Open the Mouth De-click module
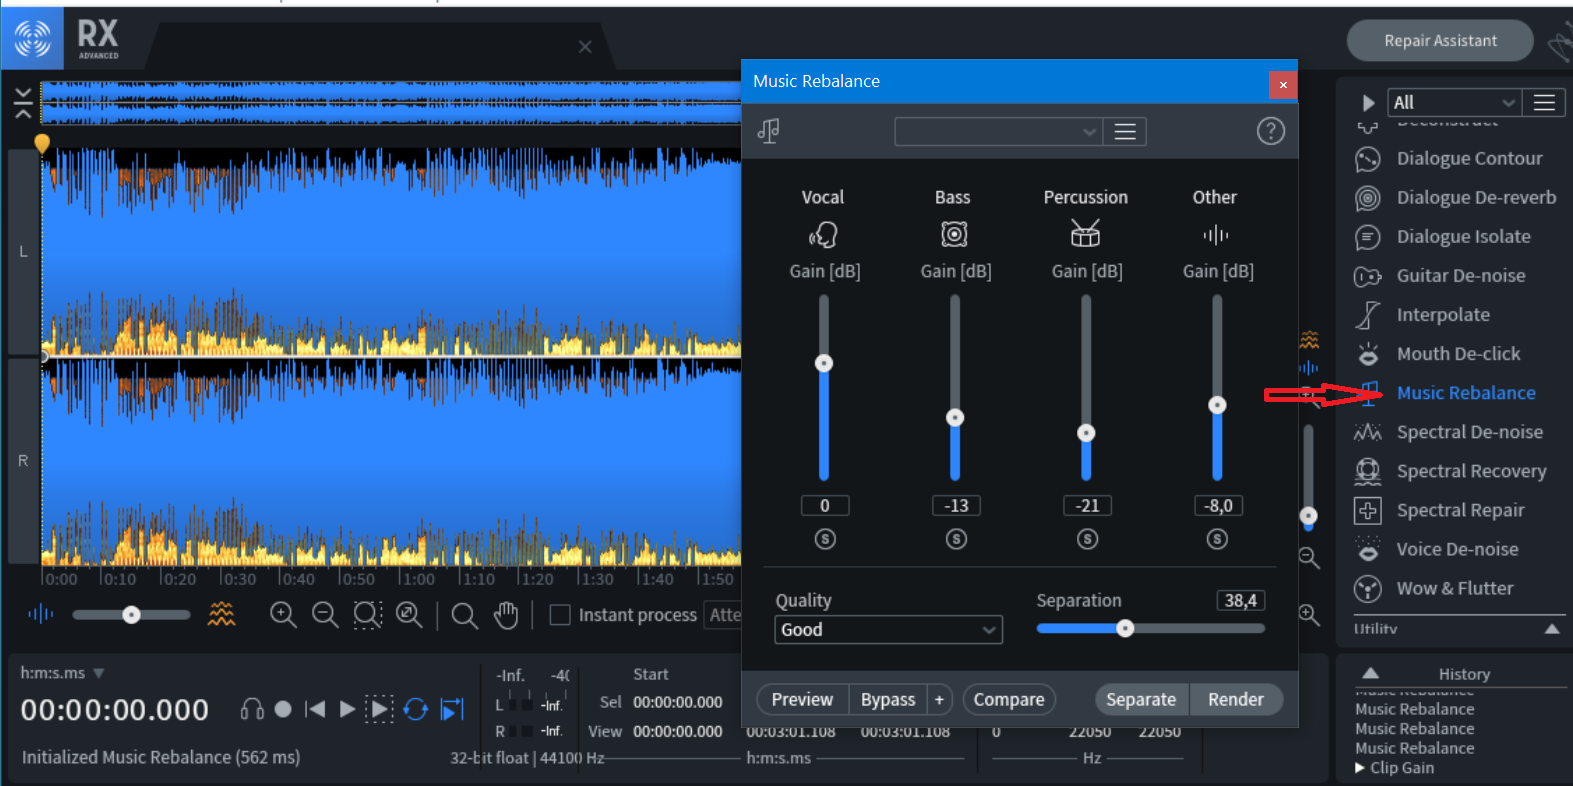1573x786 pixels. [x=1458, y=354]
